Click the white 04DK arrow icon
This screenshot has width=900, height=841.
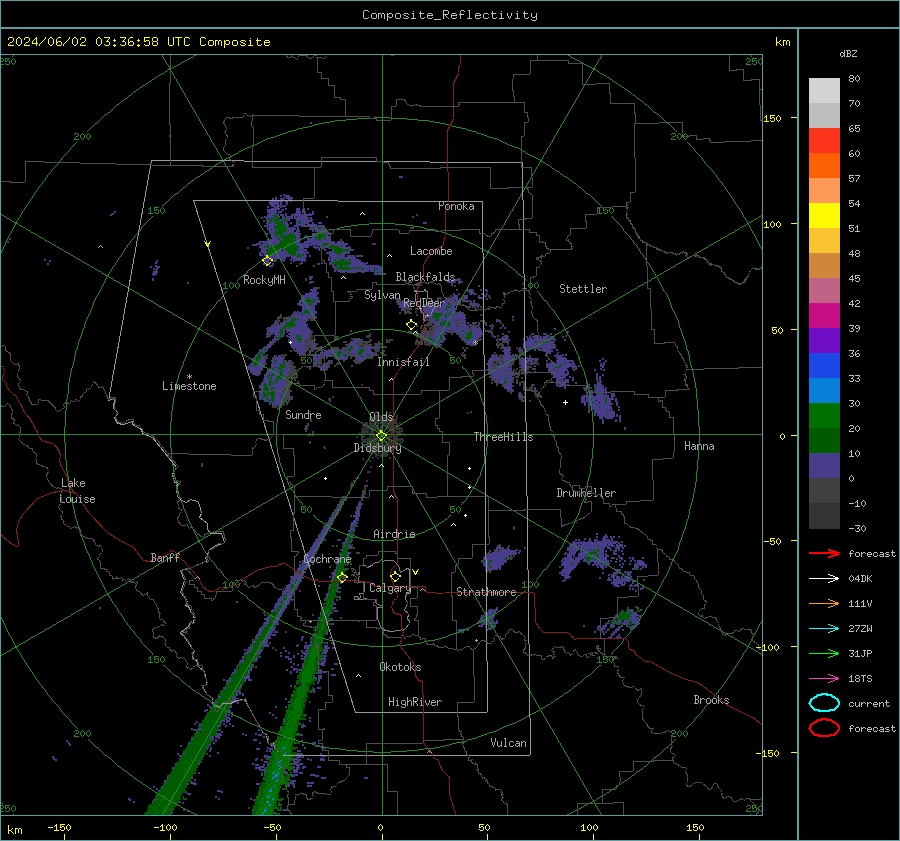click(x=824, y=579)
